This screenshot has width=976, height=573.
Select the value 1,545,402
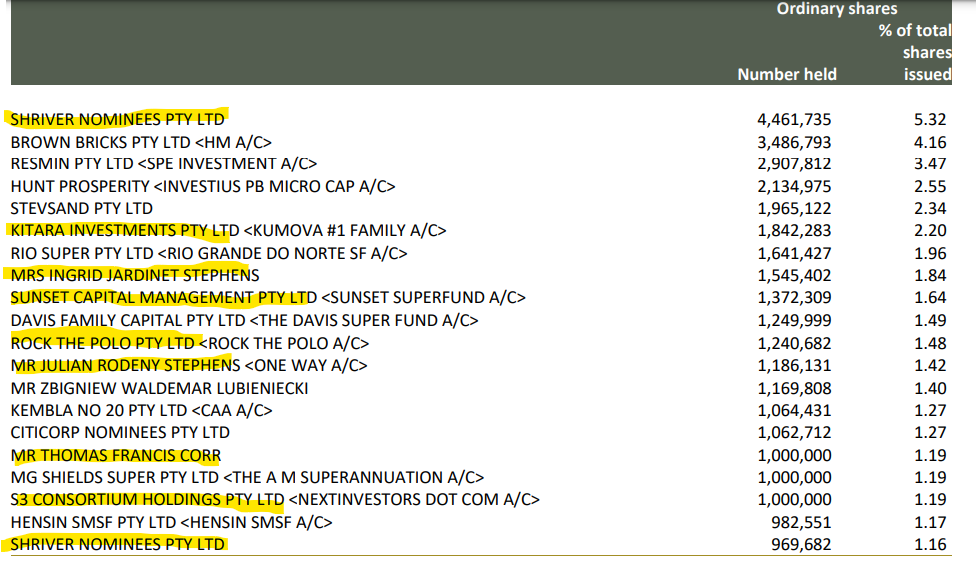(794, 276)
